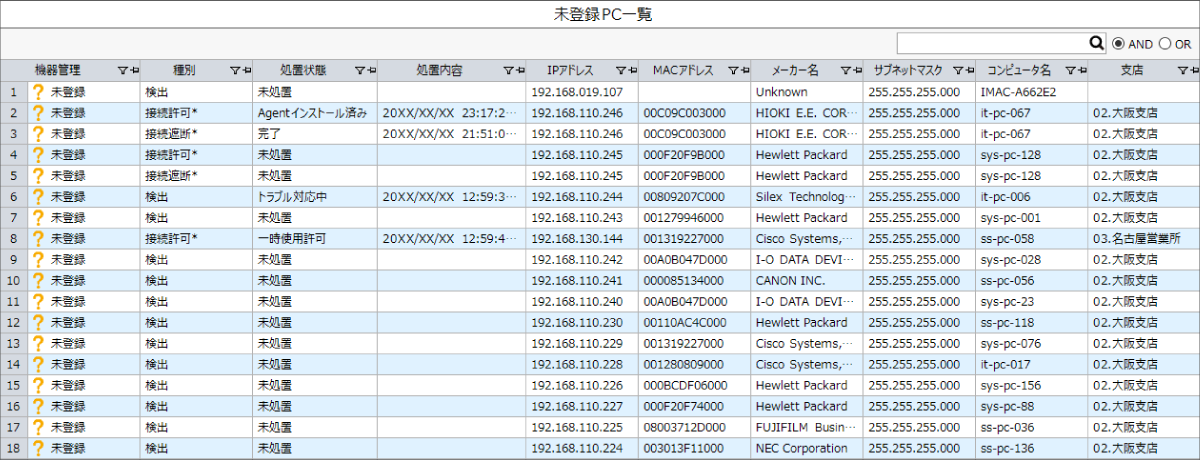
Task: Click the FUJIFILM Busin… manufacturer cell
Action: (x=807, y=427)
